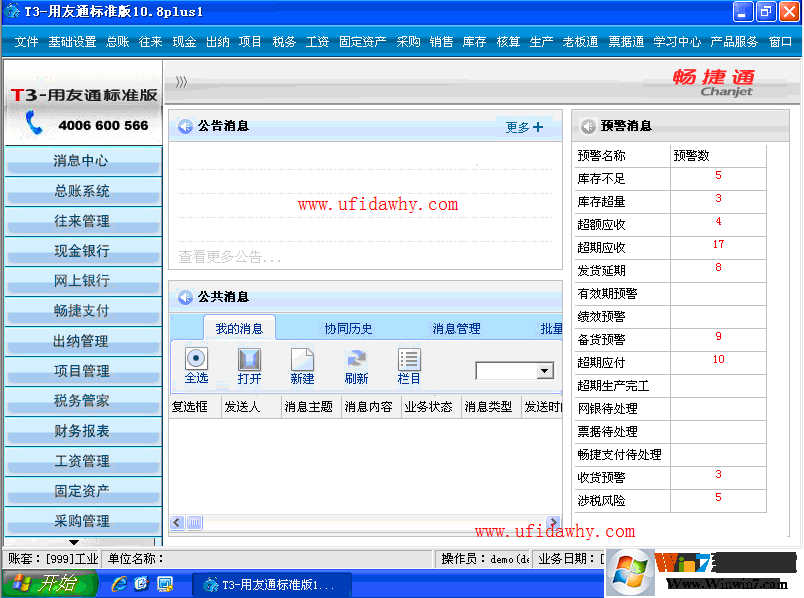The image size is (804, 598).
Task: Select the 生产 (Production) toolbar icon
Action: click(x=541, y=42)
